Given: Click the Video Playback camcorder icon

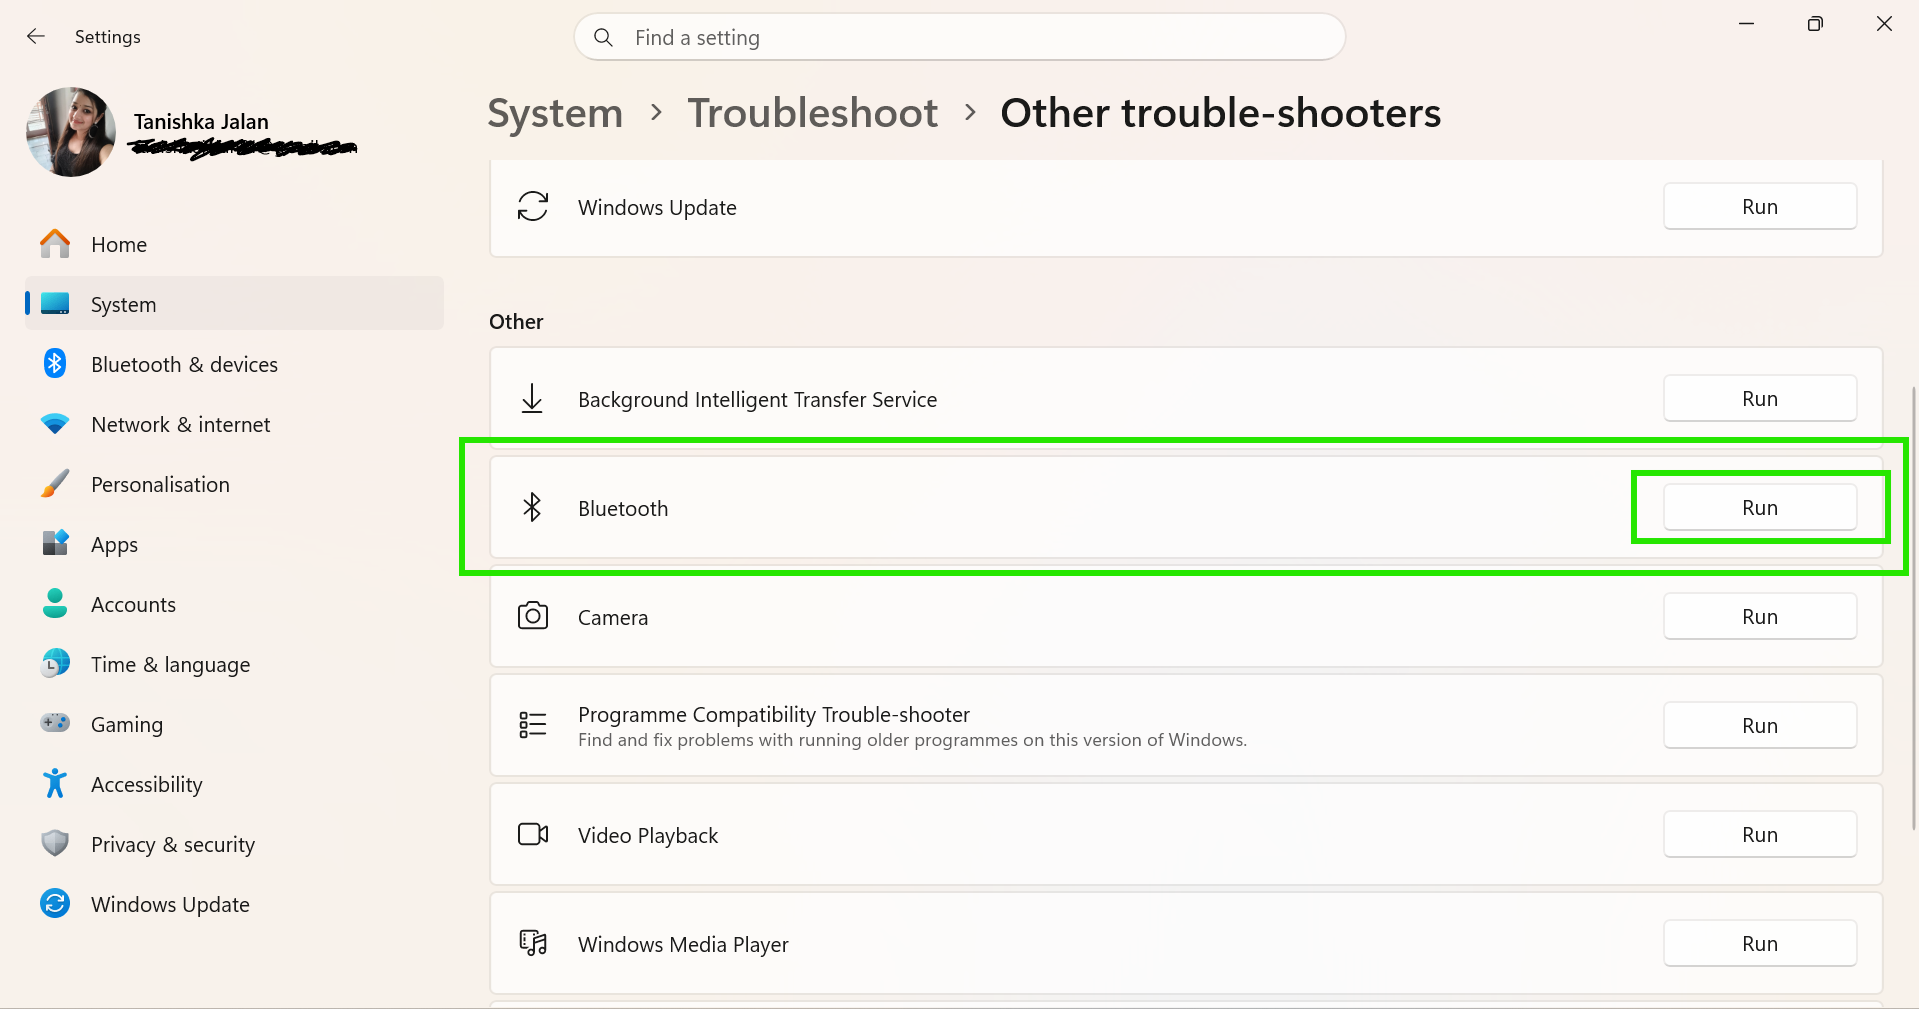Looking at the screenshot, I should click(533, 834).
